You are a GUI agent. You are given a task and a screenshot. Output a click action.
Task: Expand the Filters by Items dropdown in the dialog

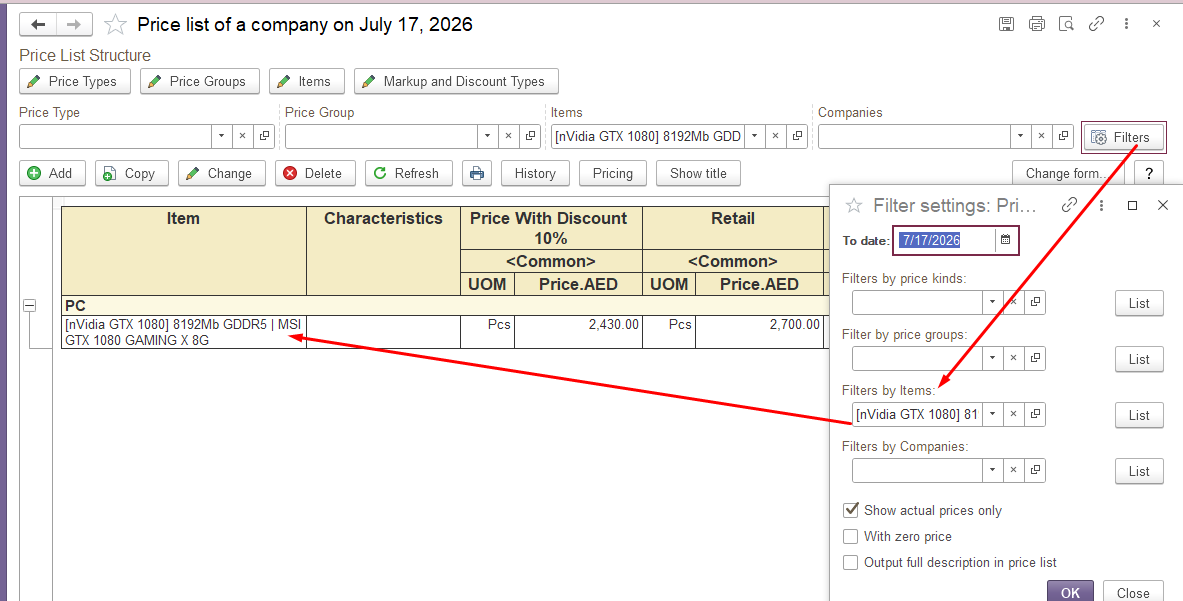992,414
